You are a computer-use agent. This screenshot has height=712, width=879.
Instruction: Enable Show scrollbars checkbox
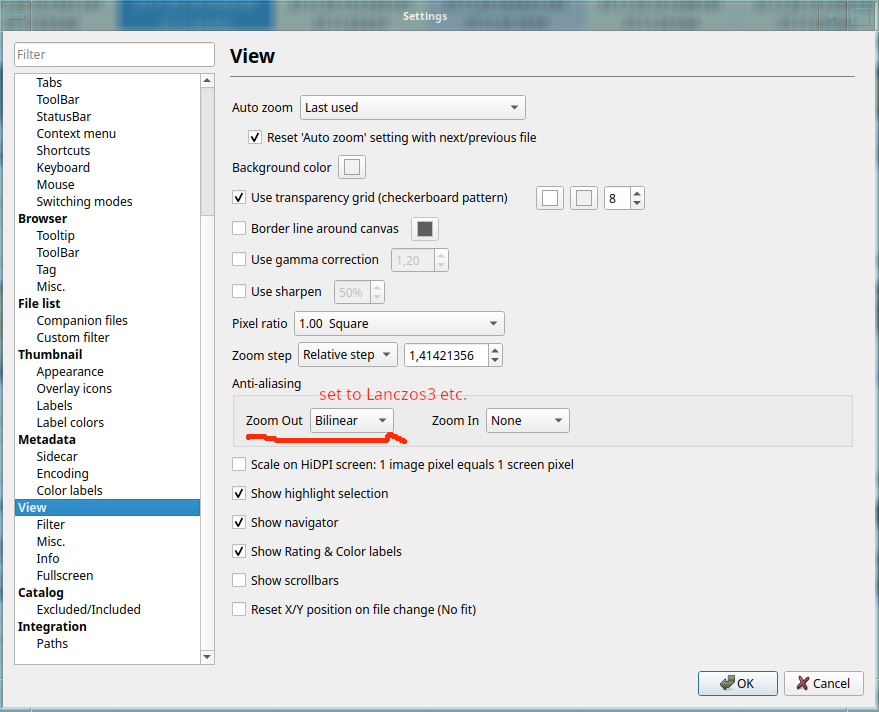tap(239, 580)
